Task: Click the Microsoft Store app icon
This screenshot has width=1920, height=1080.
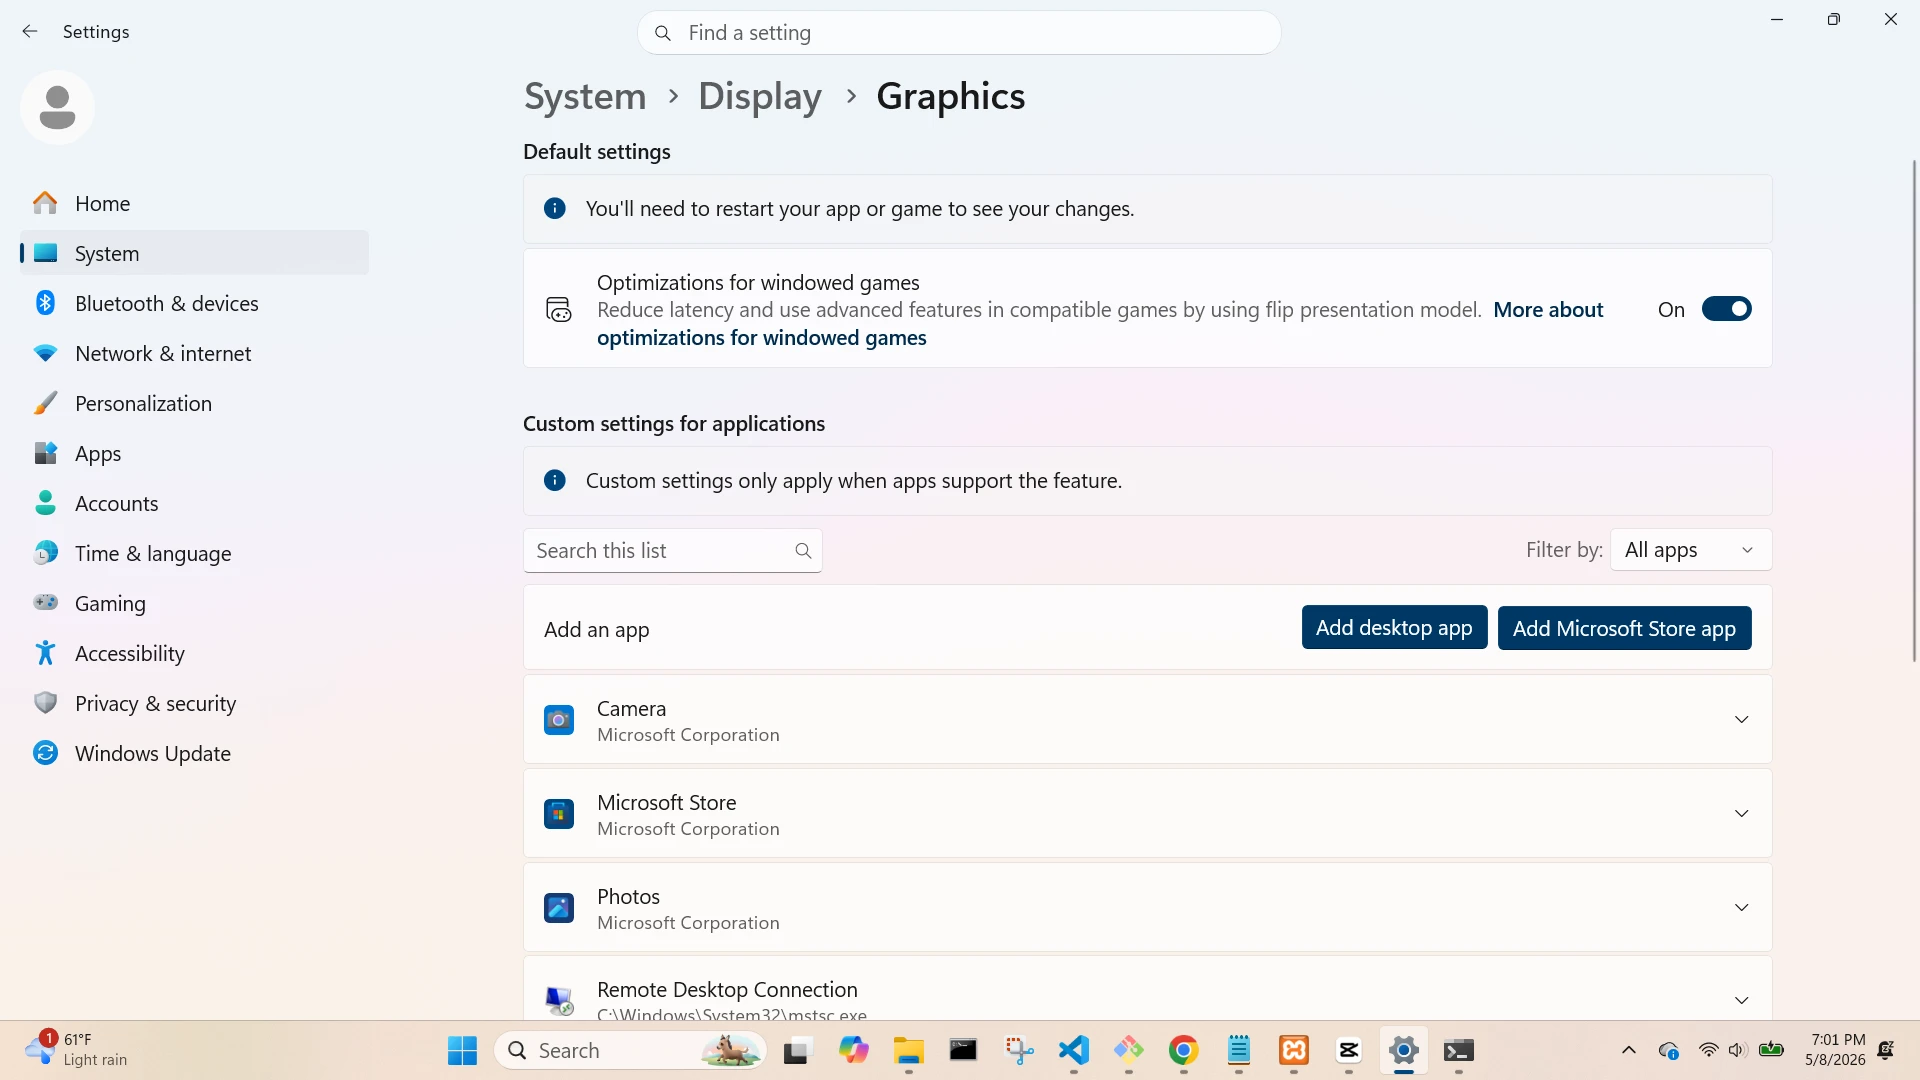Action: pos(558,814)
